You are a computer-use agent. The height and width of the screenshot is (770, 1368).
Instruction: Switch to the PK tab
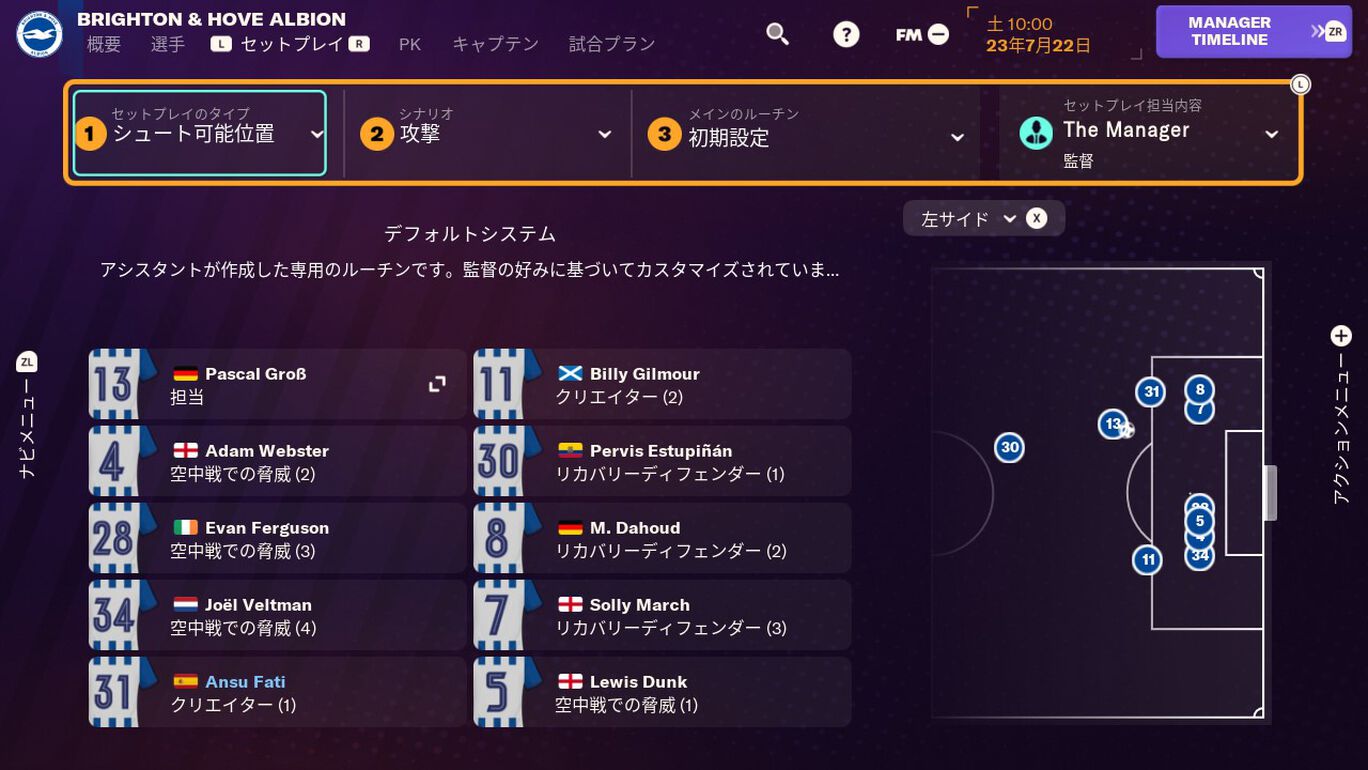(410, 44)
